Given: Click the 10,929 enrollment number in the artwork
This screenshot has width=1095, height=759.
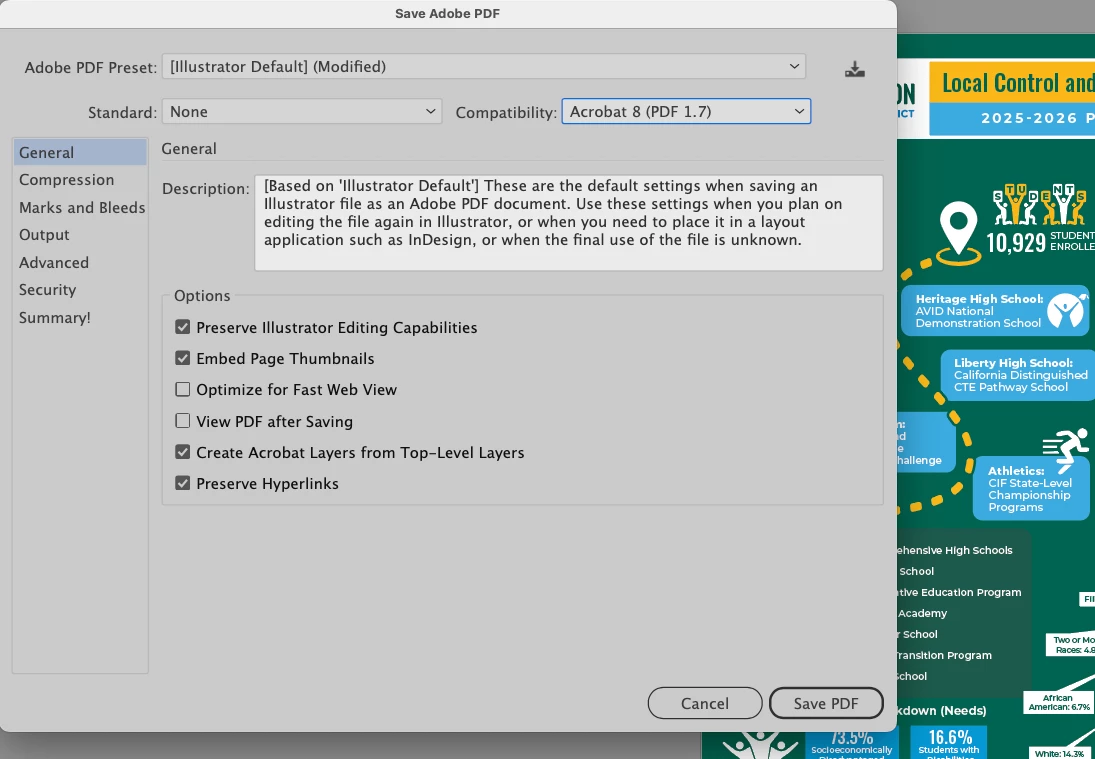Looking at the screenshot, I should (1015, 243).
